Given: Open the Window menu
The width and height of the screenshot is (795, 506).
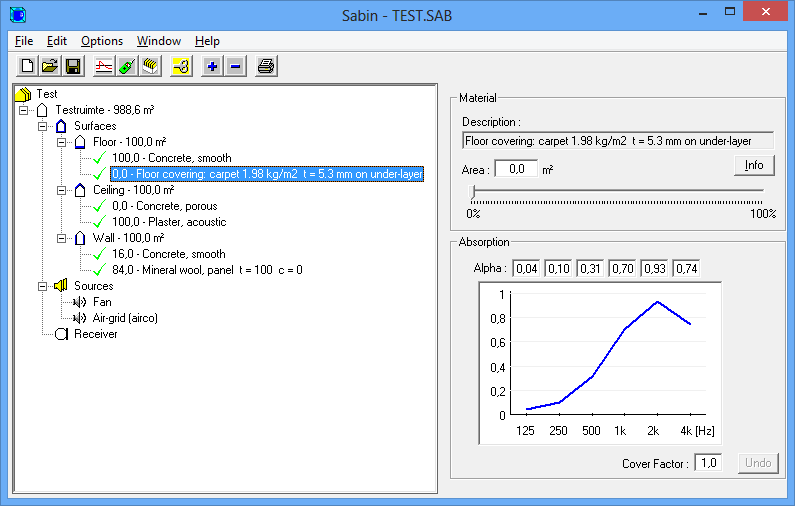Looking at the screenshot, I should pyautogui.click(x=159, y=41).
